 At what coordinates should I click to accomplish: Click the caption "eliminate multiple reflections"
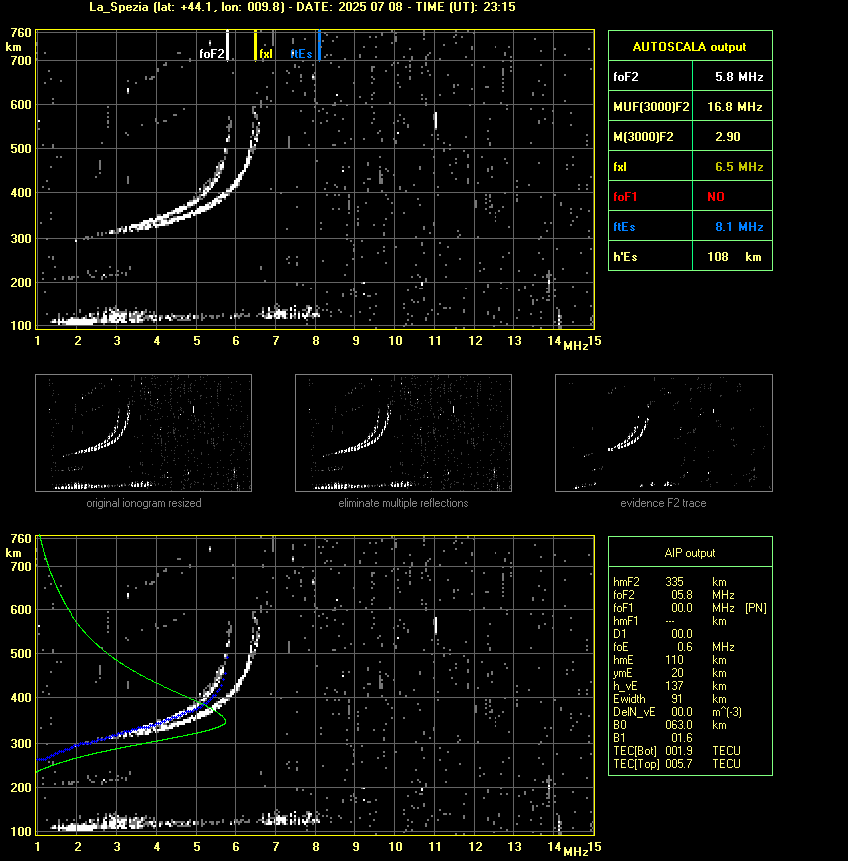click(403, 503)
